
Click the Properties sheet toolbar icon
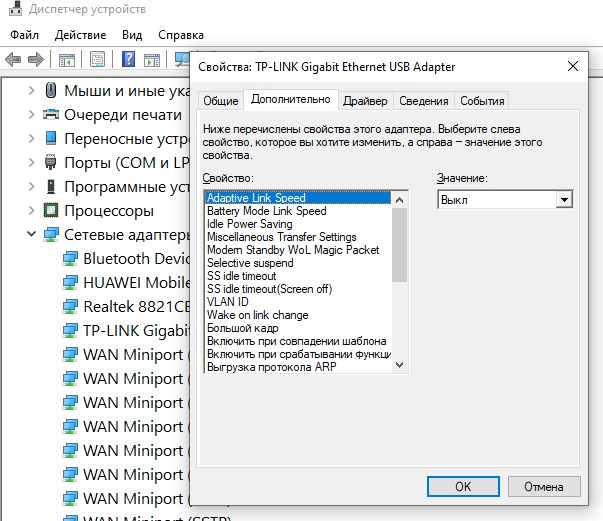click(97, 60)
